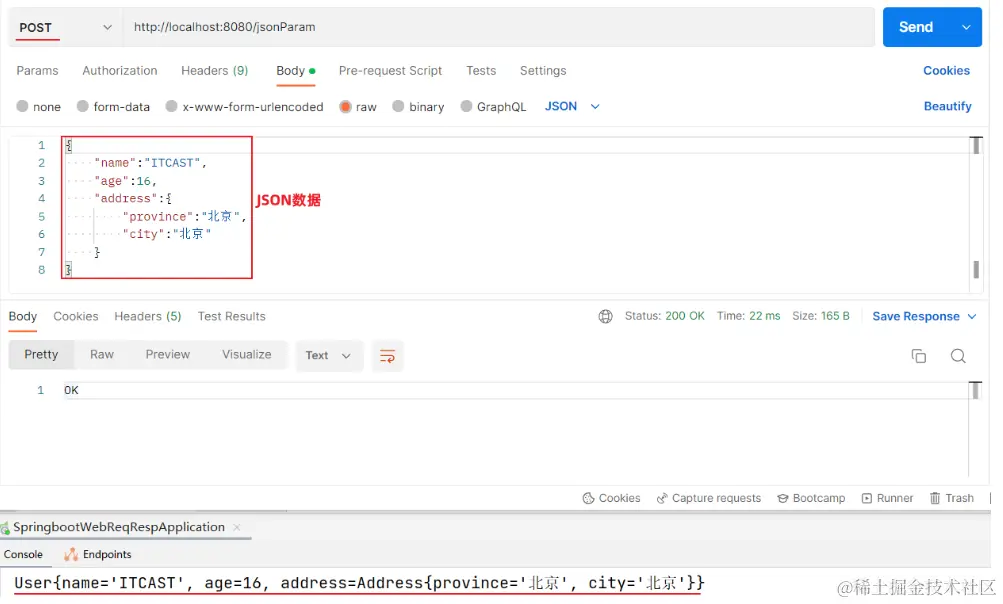Click the Beautify link
Image resolution: width=1003 pixels, height=604 pixels.
[947, 106]
